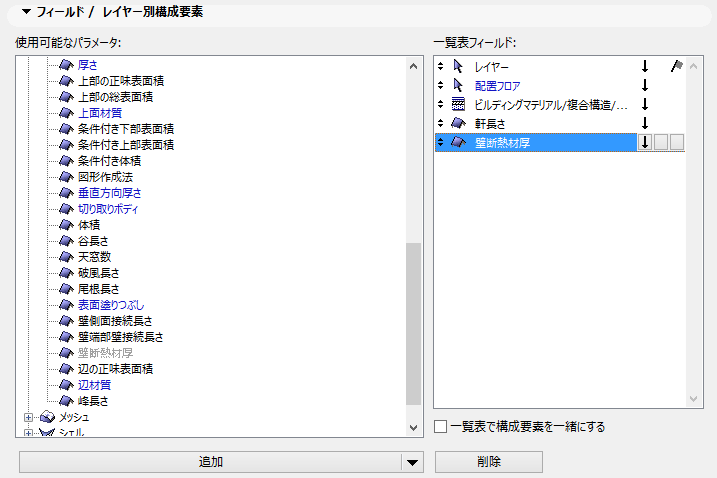Click roof icon beside 尾根長さ

66,289
